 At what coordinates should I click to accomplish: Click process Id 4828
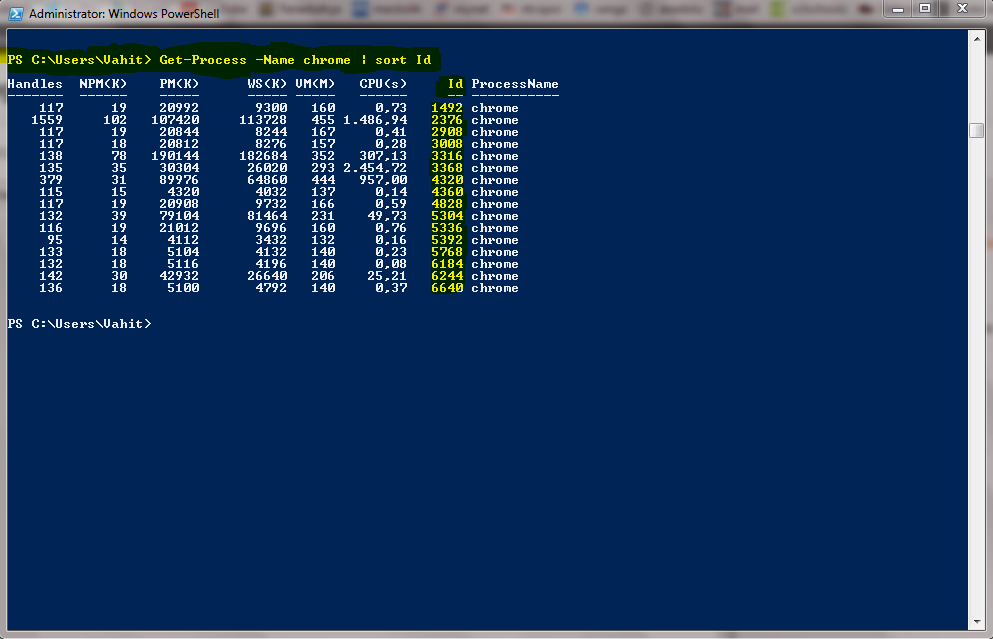click(x=447, y=205)
